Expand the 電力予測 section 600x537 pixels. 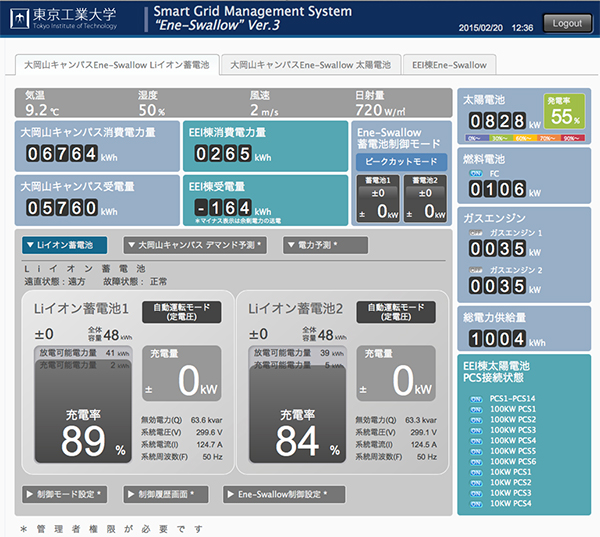324,245
